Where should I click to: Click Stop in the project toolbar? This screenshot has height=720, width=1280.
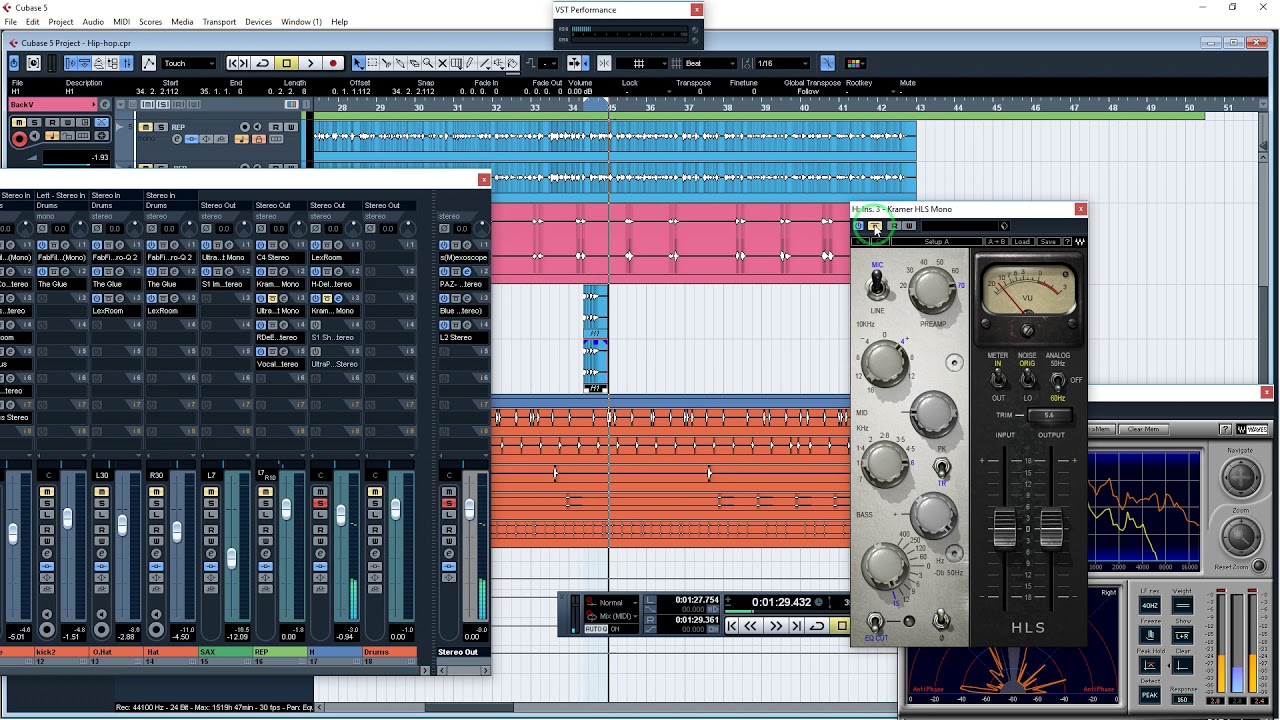(x=286, y=63)
